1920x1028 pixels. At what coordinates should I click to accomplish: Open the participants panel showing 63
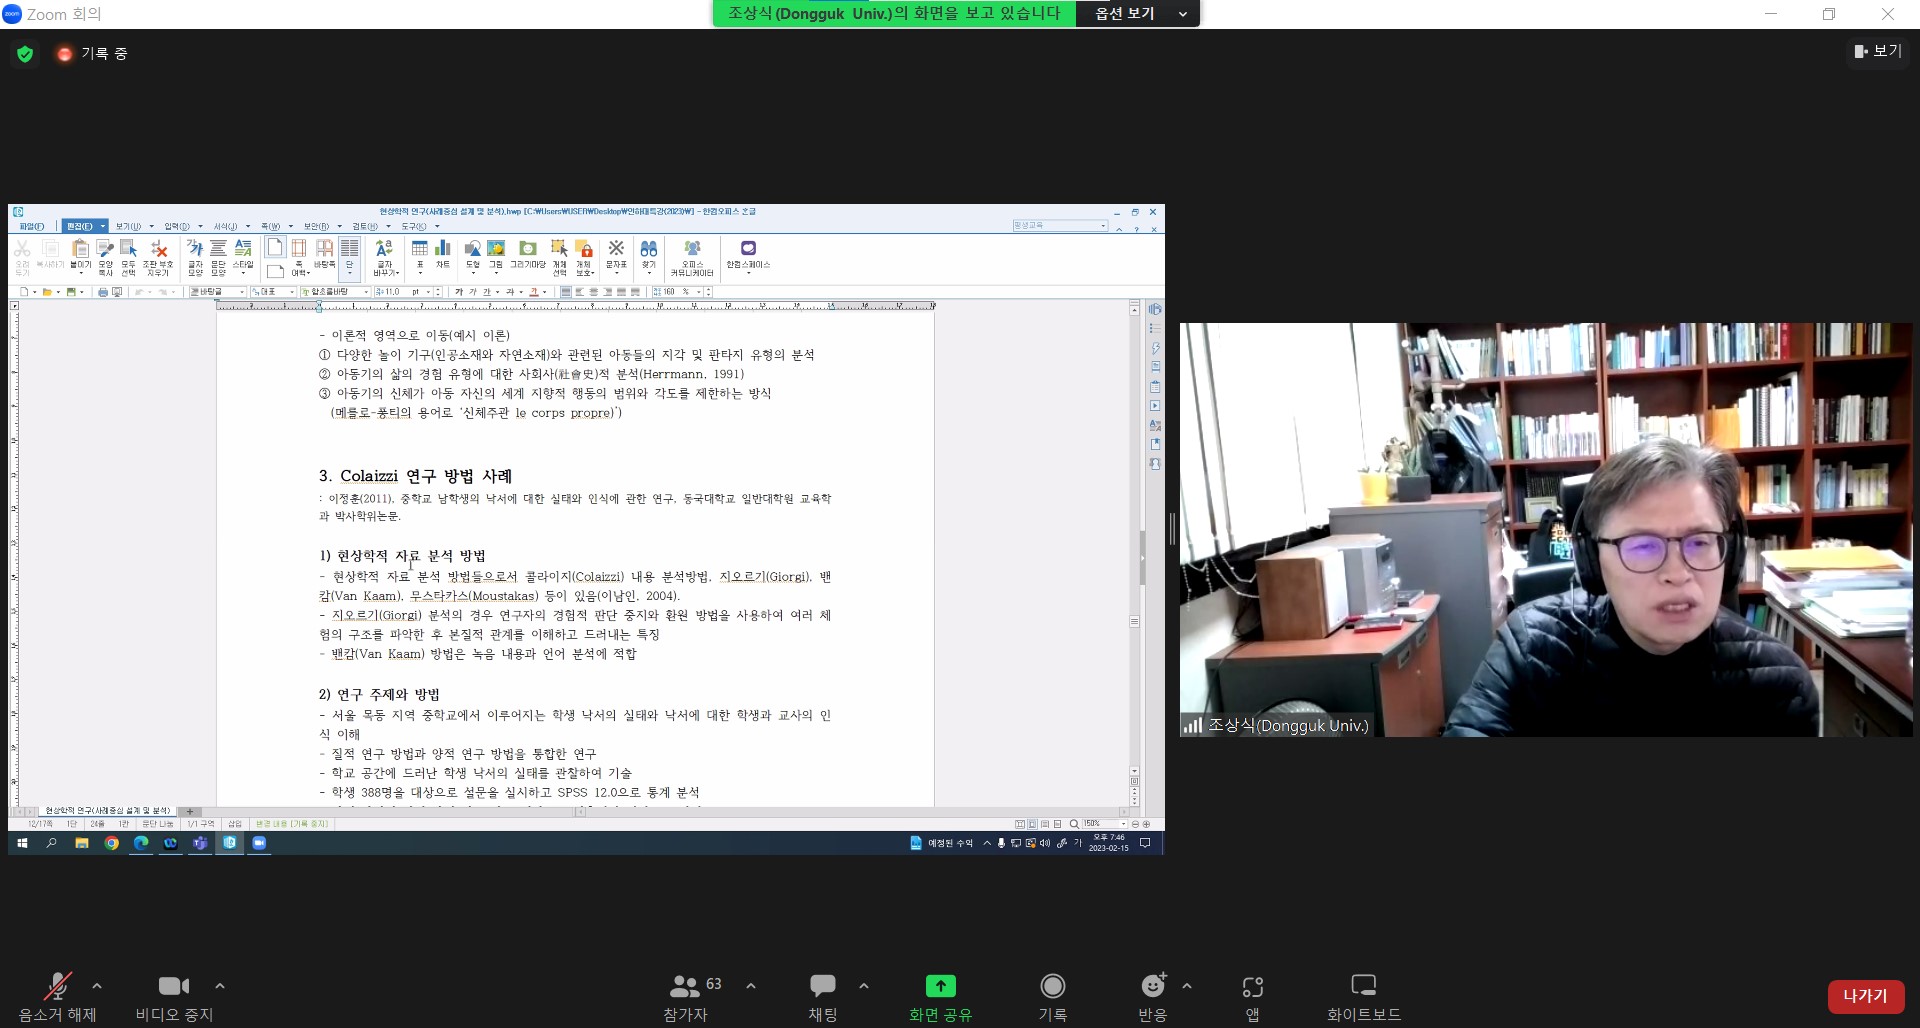694,996
